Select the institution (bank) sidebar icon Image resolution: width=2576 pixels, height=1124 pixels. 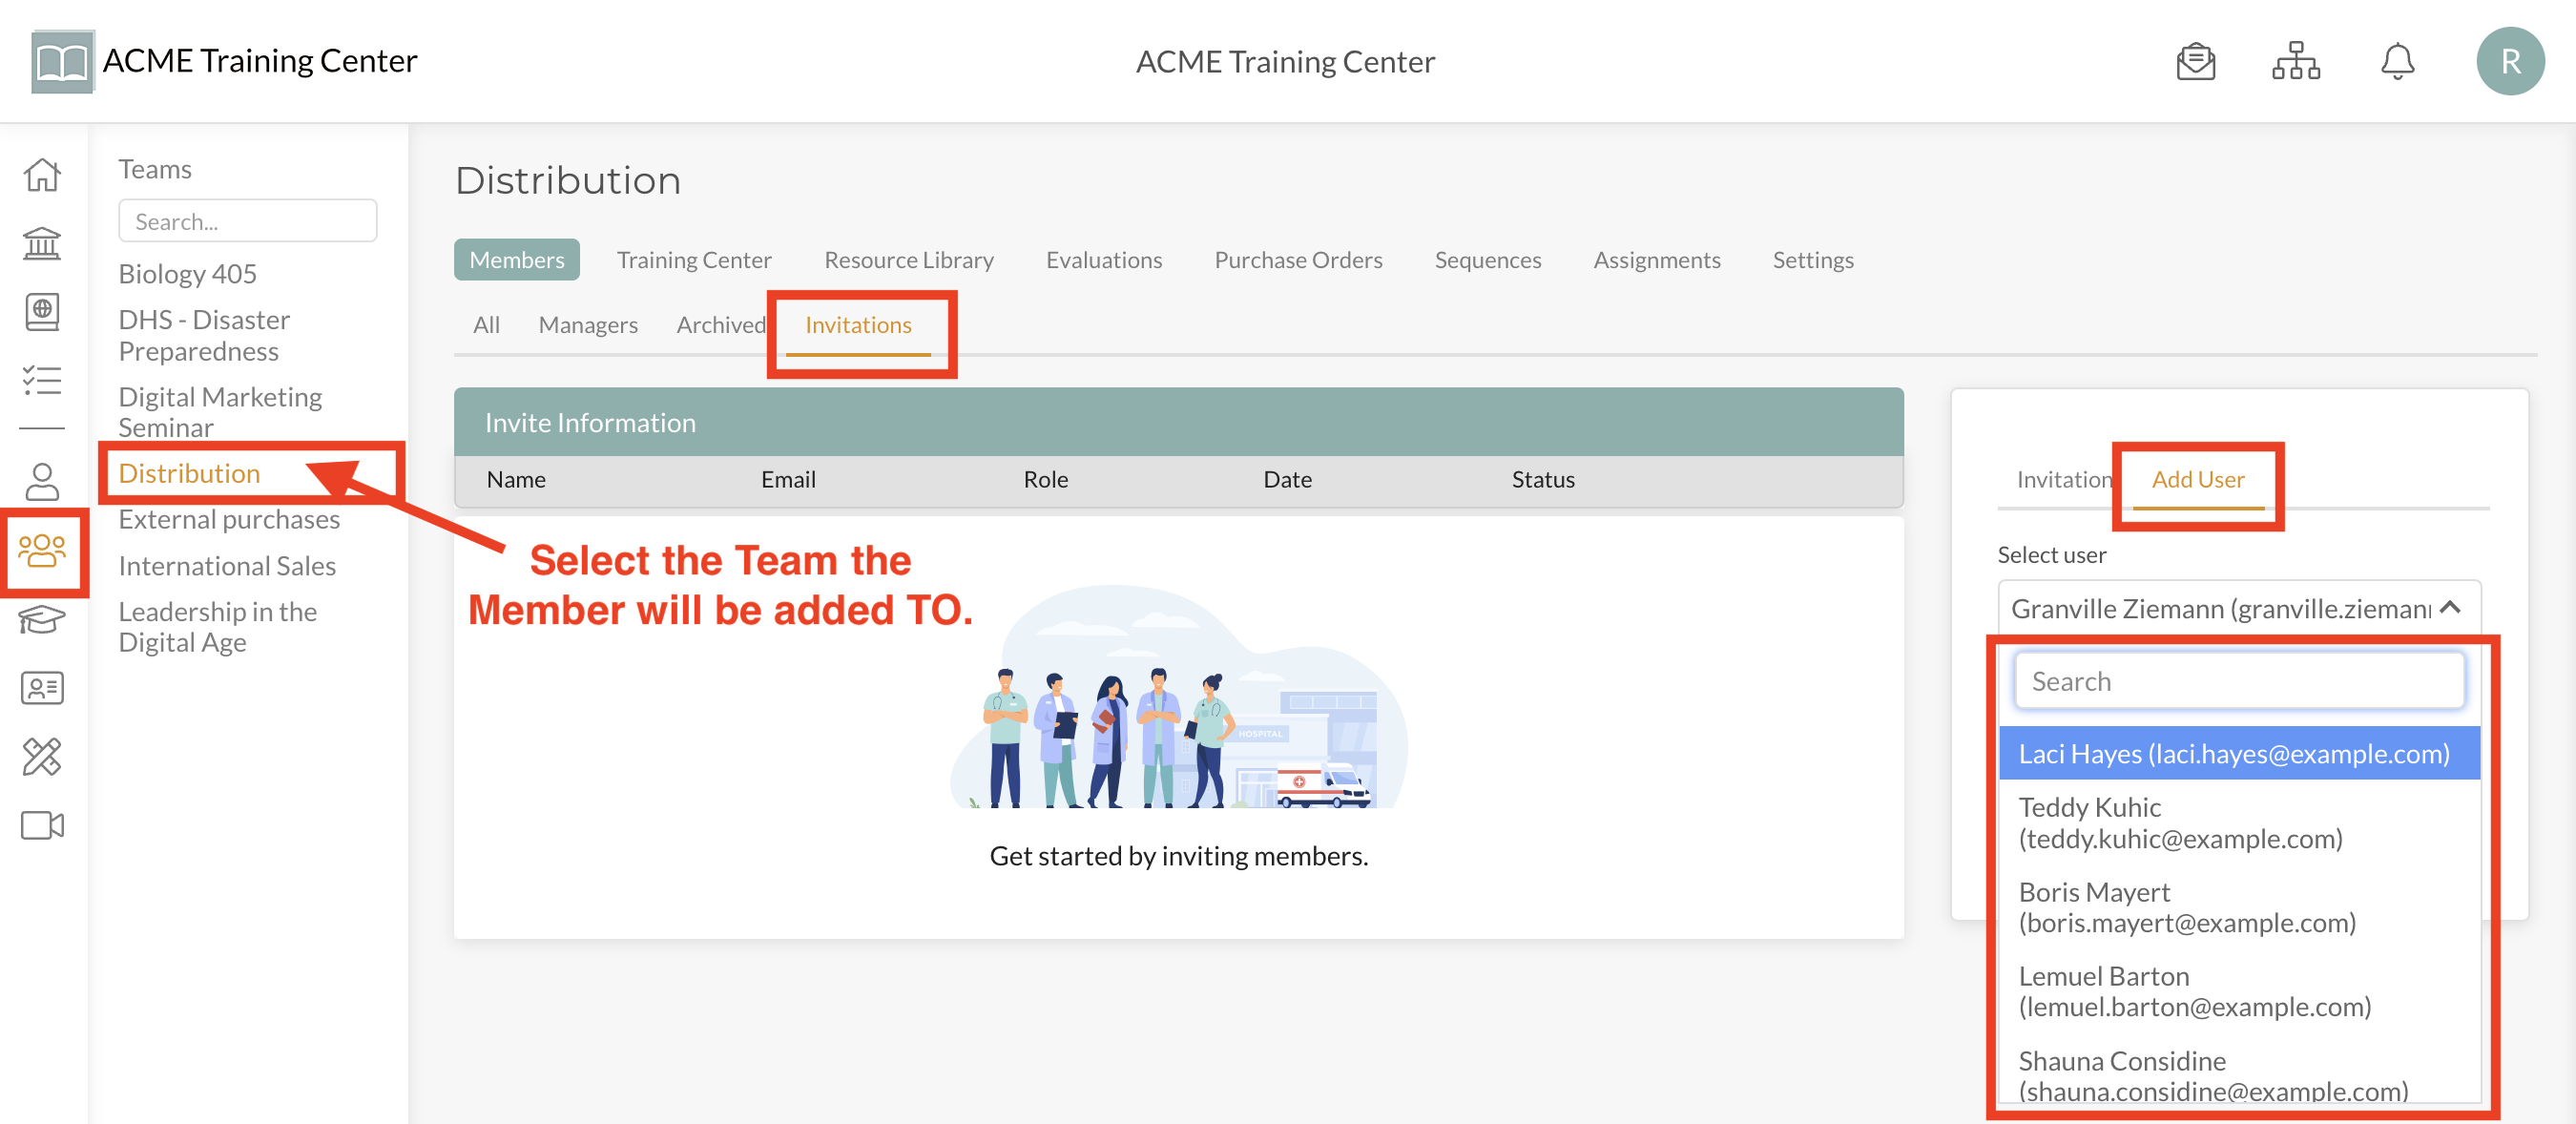pyautogui.click(x=42, y=243)
